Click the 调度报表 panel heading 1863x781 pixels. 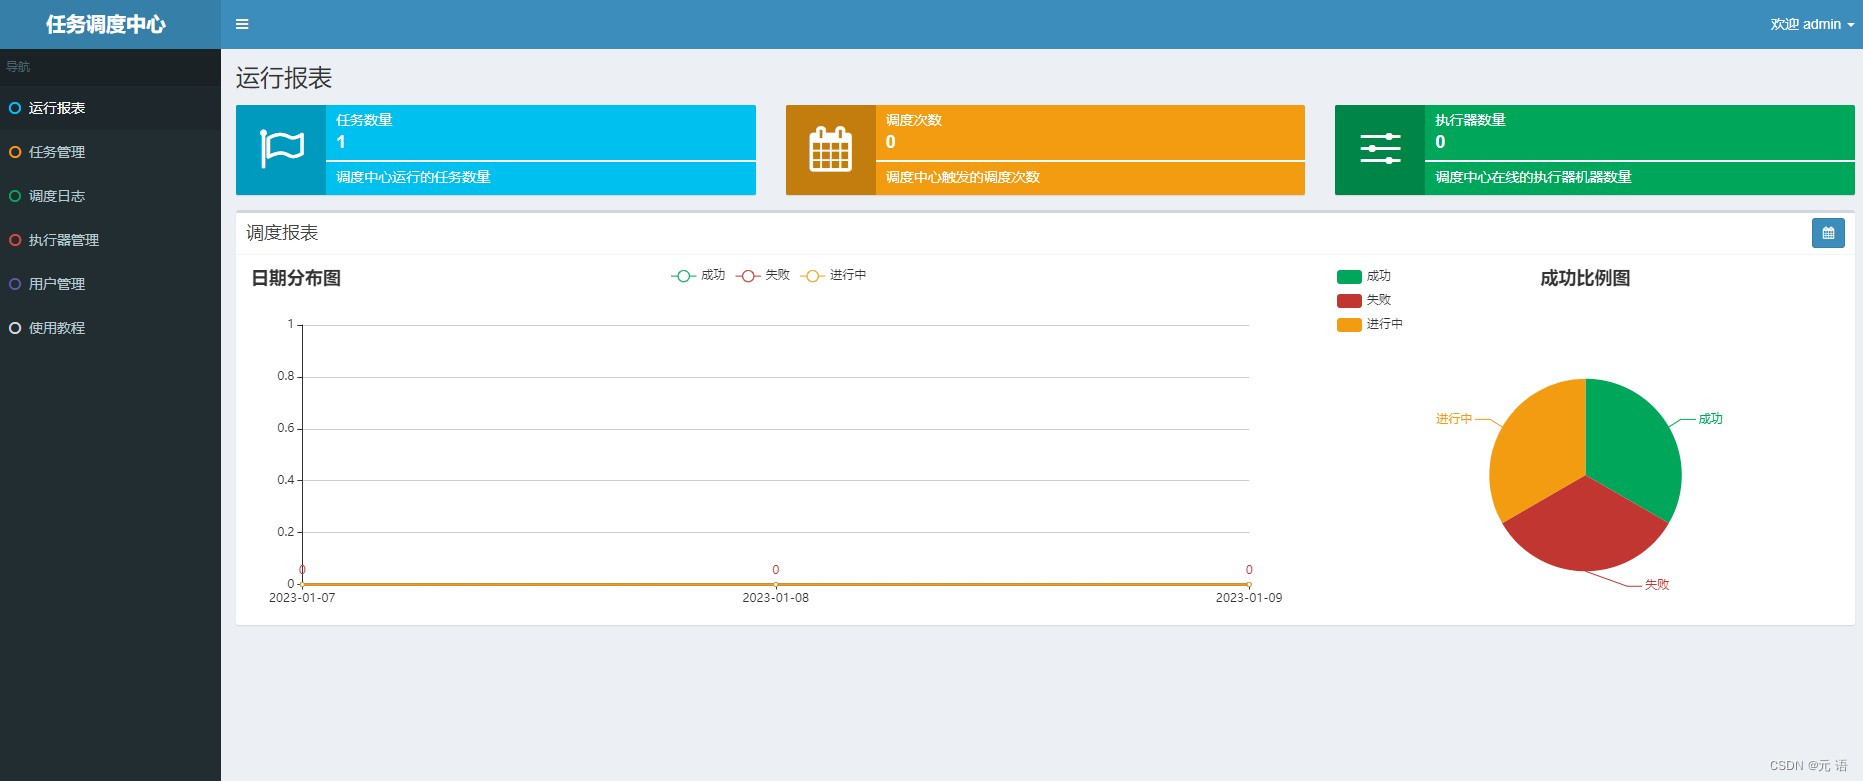(x=282, y=233)
